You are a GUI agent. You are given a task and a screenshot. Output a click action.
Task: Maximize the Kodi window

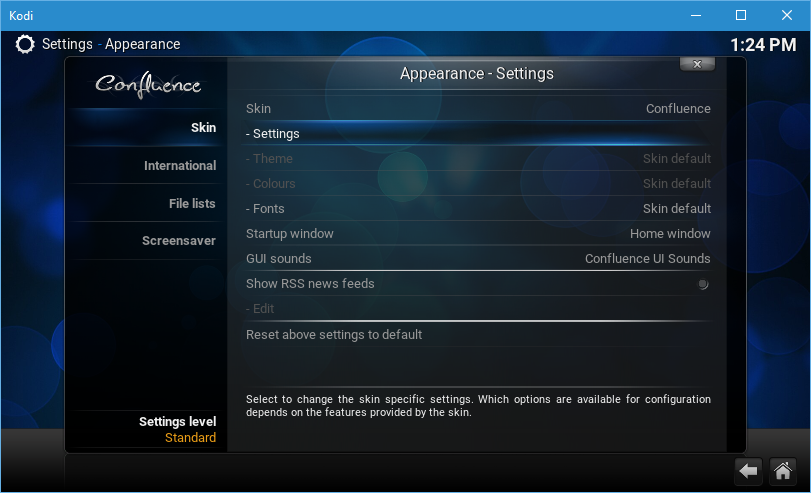click(740, 15)
